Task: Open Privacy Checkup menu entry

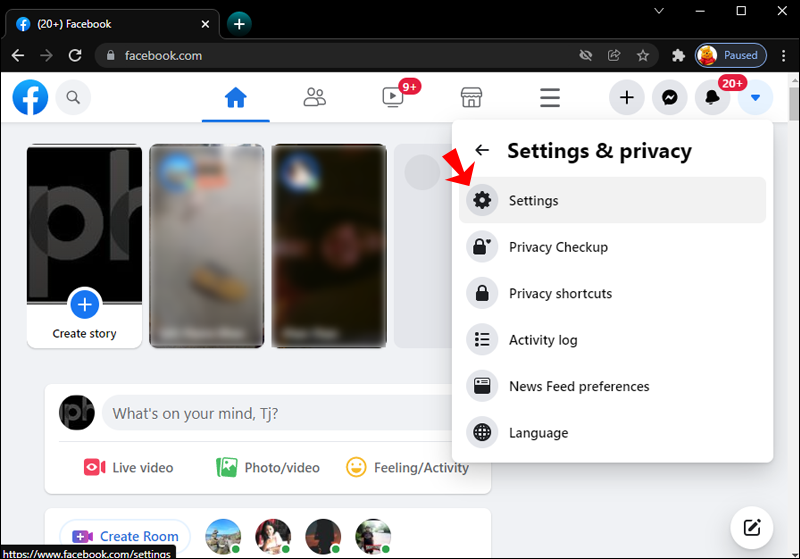Action: click(612, 247)
